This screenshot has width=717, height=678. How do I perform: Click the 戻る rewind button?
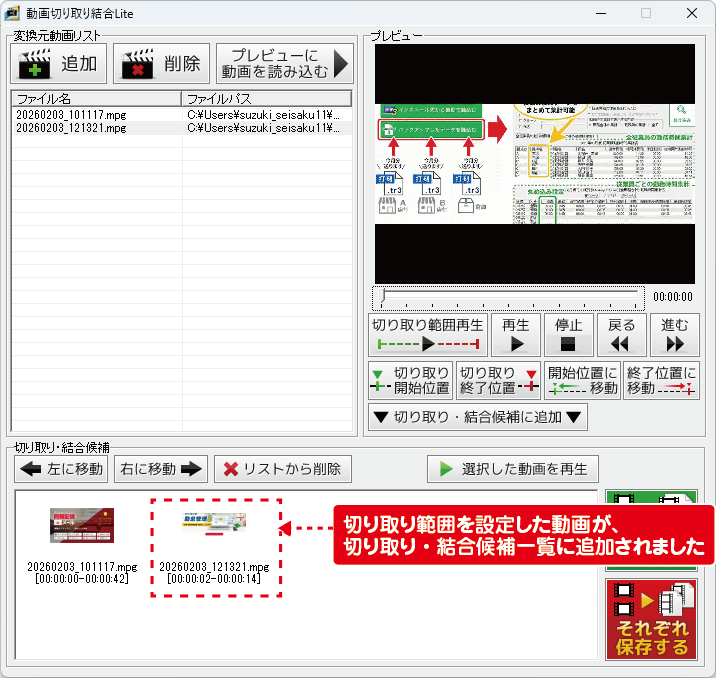point(622,335)
